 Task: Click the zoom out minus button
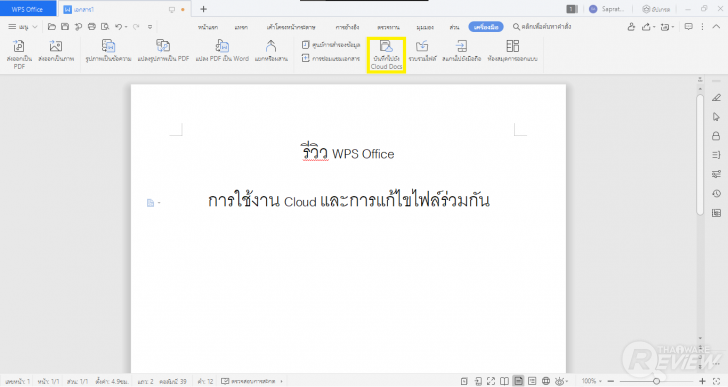click(x=611, y=381)
